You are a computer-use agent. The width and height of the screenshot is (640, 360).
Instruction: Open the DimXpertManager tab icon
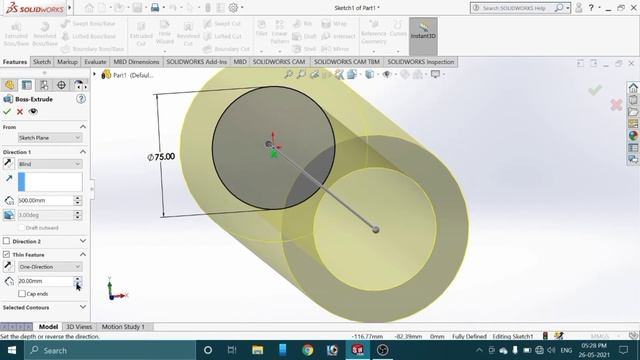[x=61, y=85]
